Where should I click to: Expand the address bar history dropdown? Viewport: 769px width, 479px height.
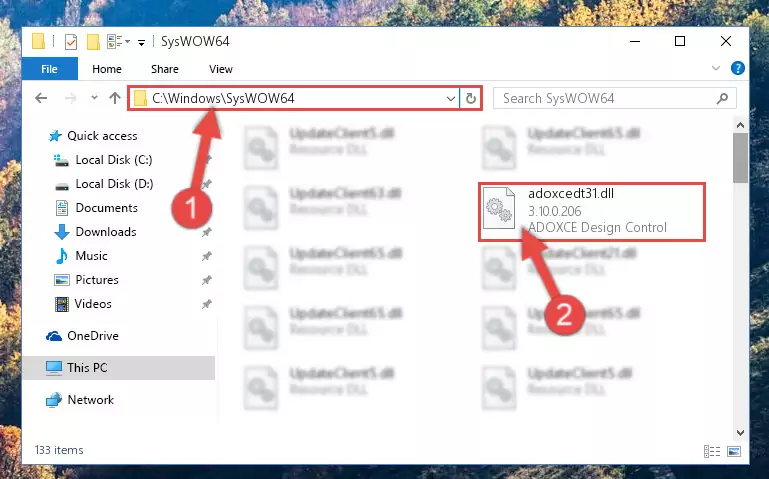[451, 99]
